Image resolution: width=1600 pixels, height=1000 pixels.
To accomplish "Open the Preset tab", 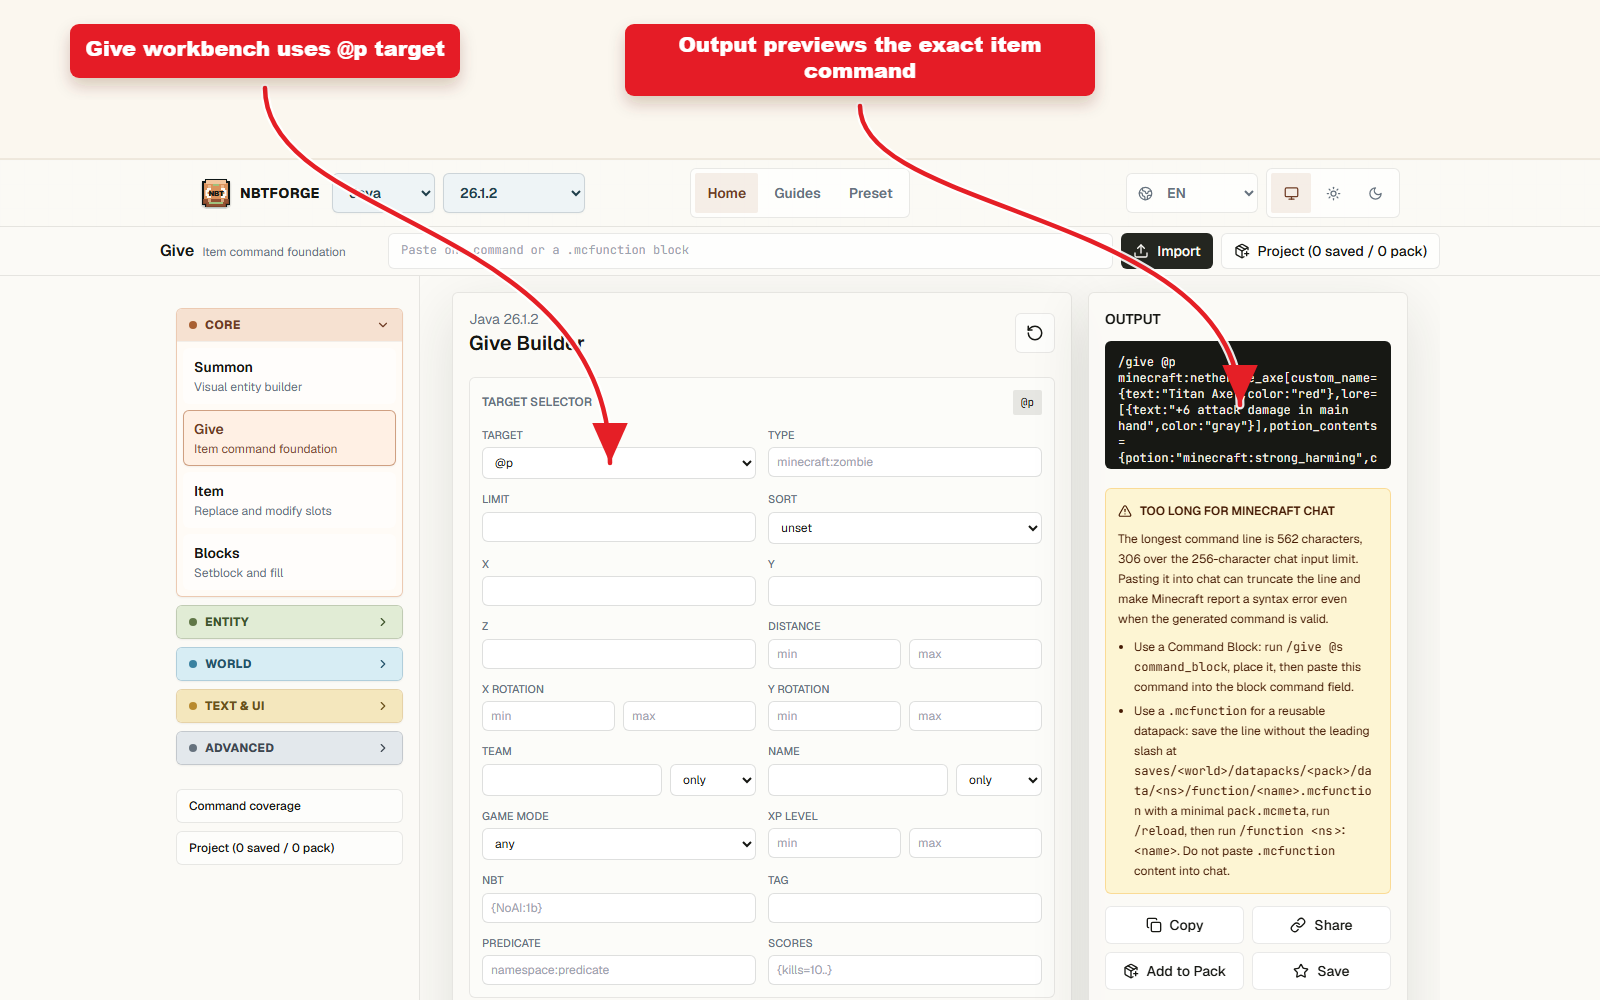I will (871, 193).
